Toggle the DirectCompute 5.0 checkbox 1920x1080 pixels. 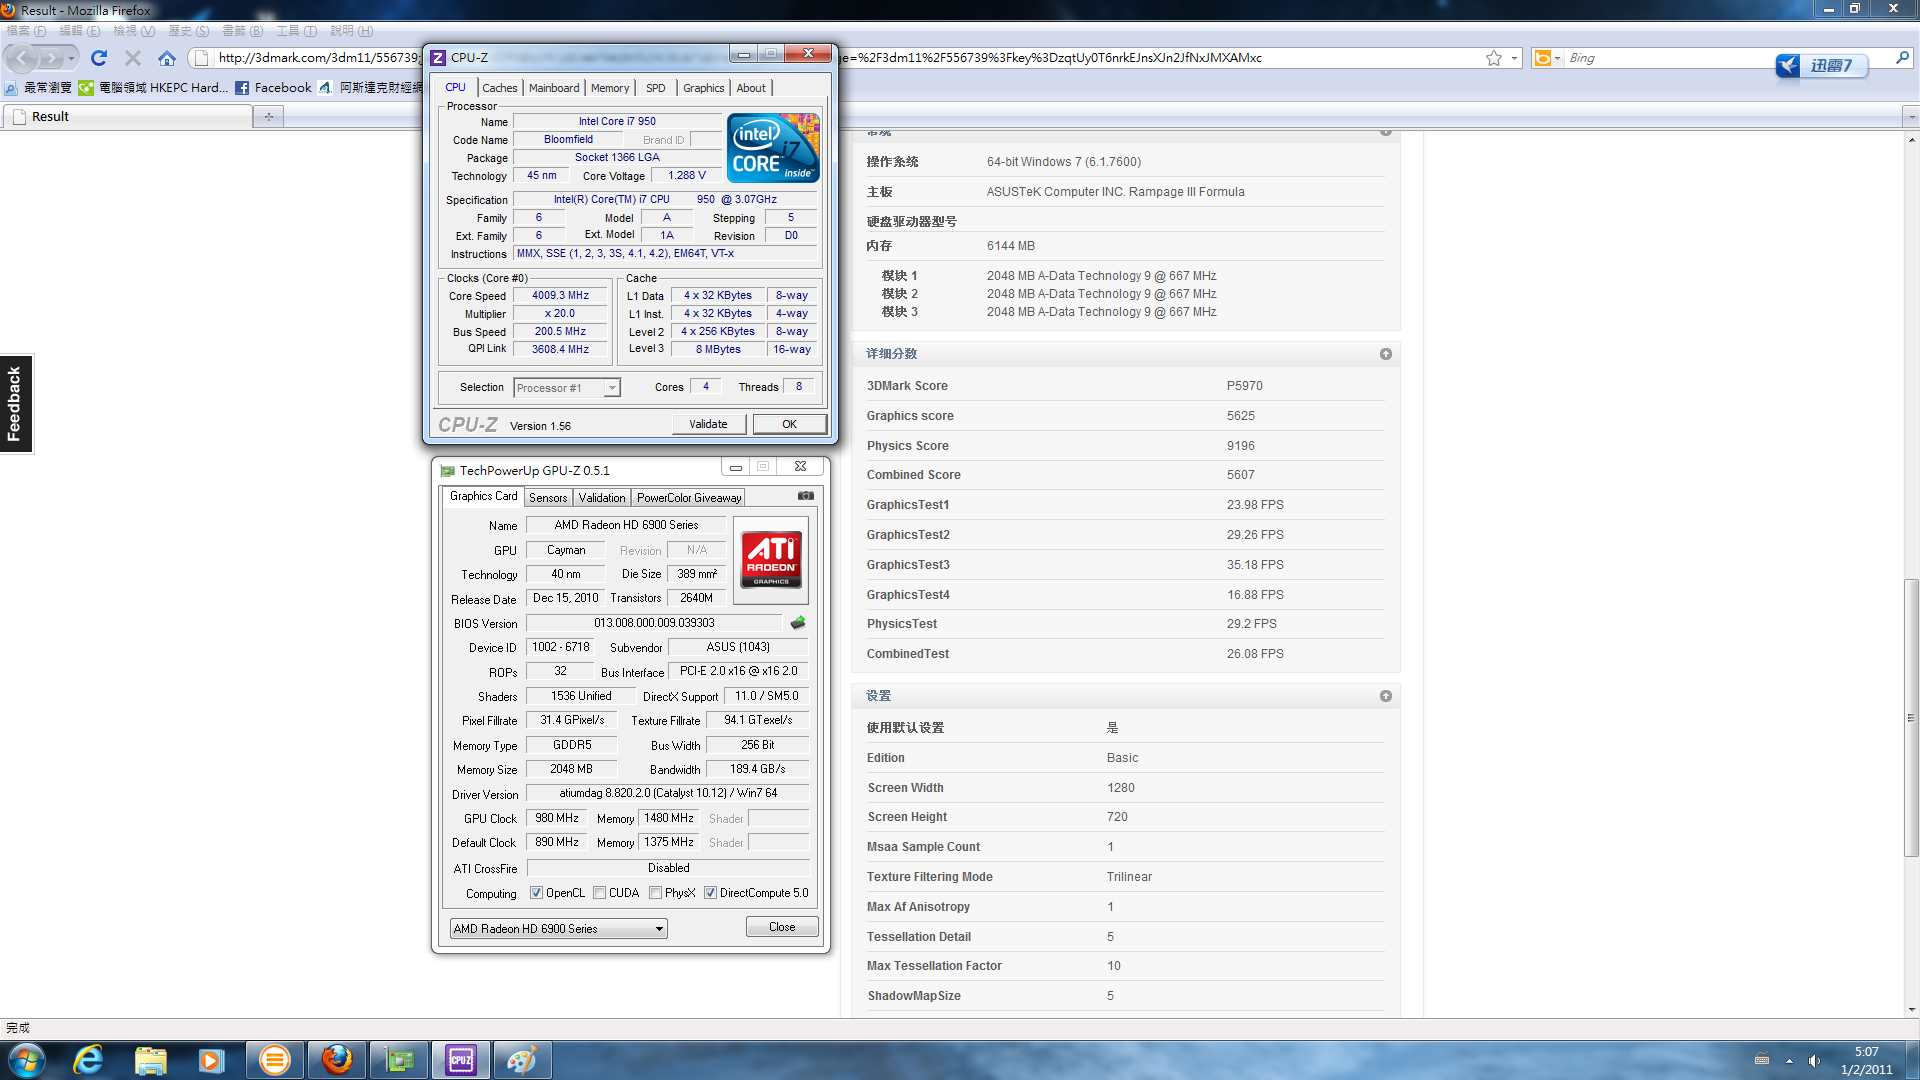point(710,893)
